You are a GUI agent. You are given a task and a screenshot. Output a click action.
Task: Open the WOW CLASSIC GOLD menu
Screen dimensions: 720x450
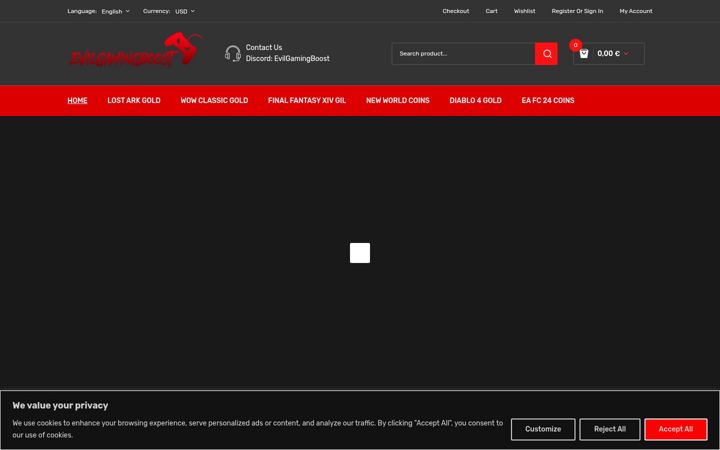214,101
